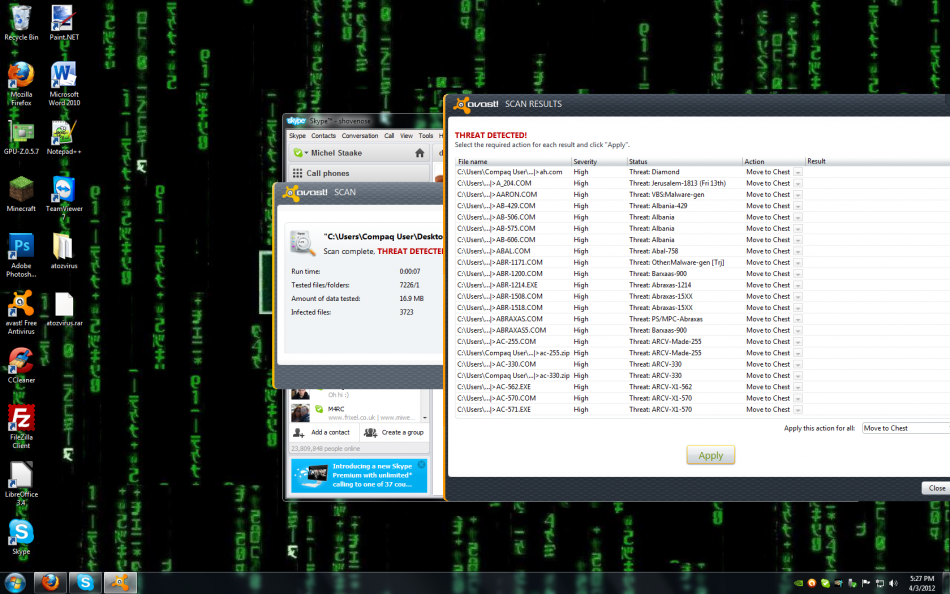Screen dimensions: 950x594
Task: Select the avast! Free Antivirus desktop icon
Action: [21, 312]
